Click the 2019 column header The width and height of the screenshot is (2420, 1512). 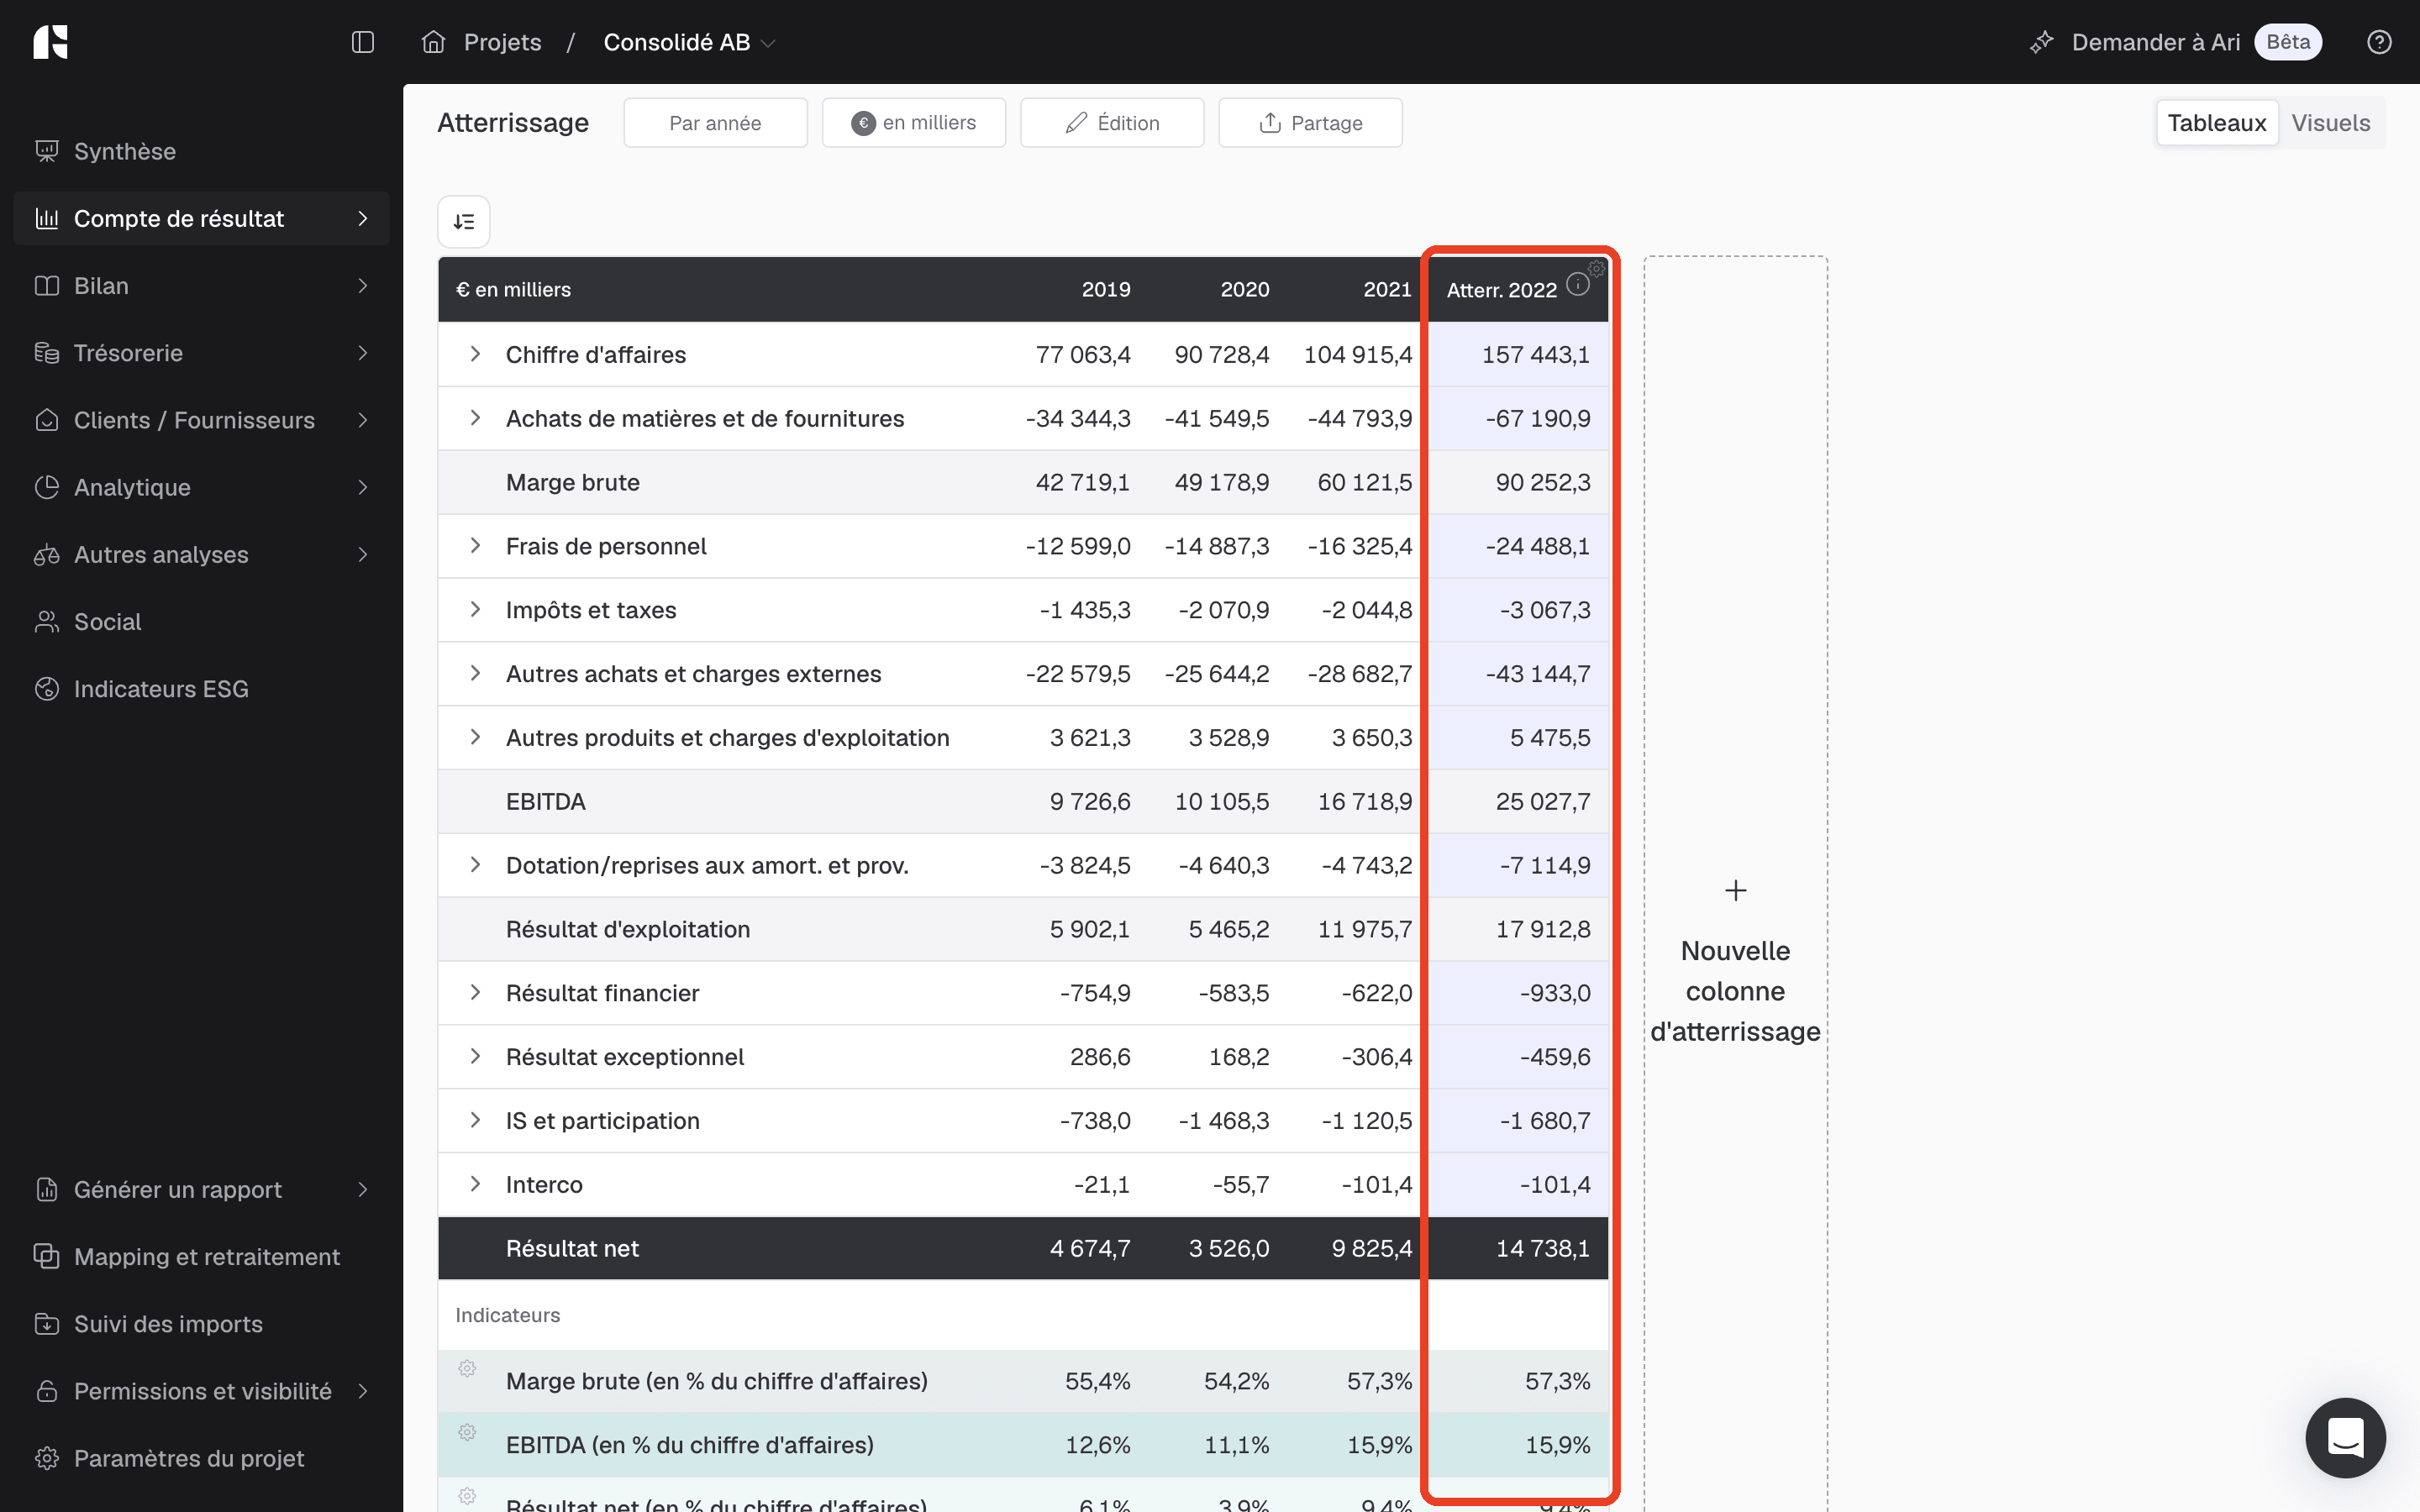pos(1106,289)
